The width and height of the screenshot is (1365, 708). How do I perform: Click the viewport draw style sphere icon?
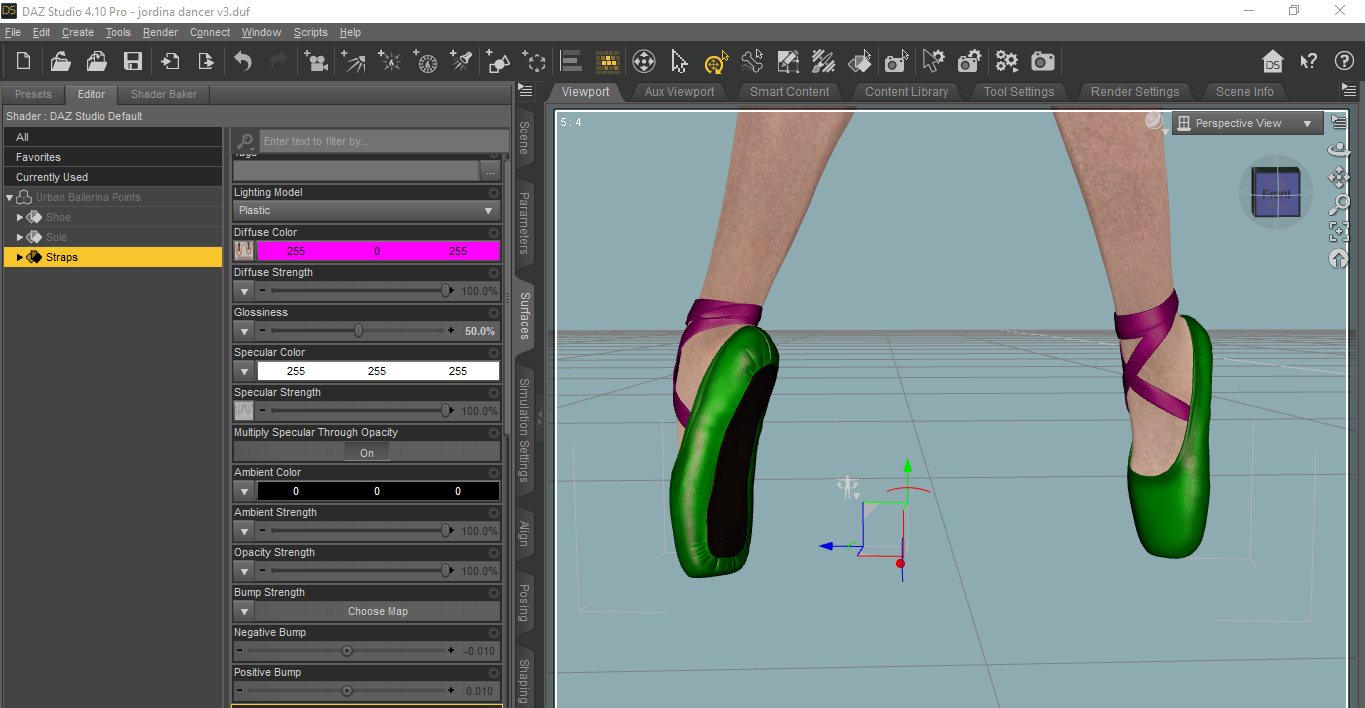point(1155,122)
